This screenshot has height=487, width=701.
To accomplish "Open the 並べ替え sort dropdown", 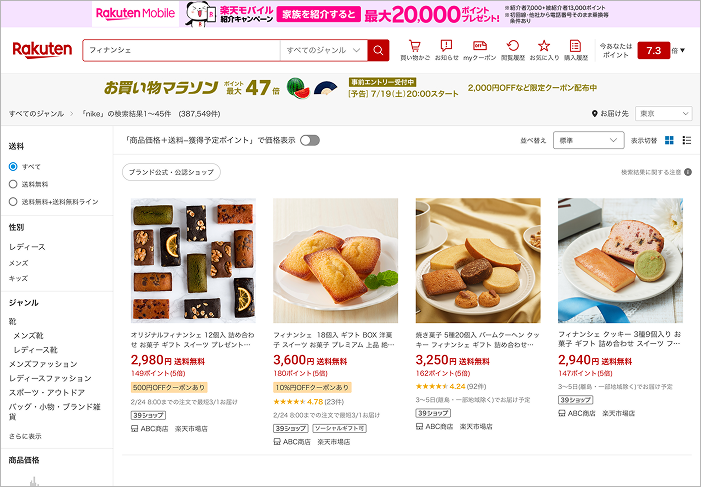I will point(588,140).
